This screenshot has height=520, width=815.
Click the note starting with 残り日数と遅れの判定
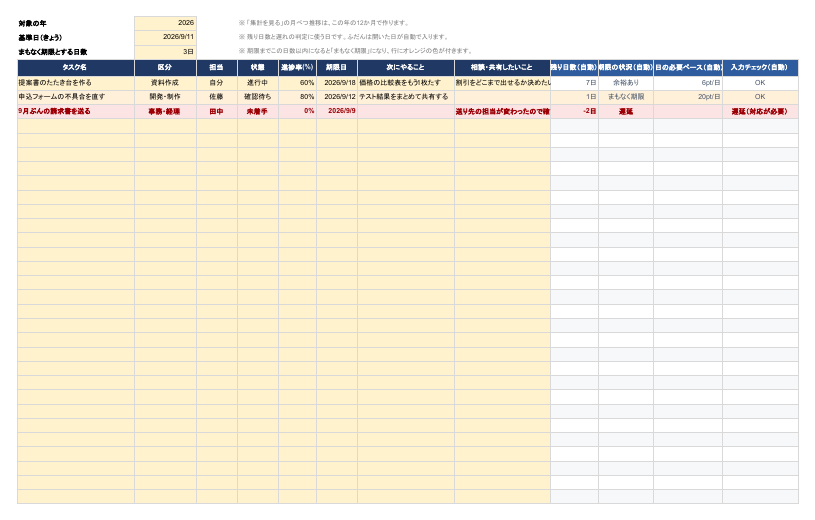coord(343,37)
